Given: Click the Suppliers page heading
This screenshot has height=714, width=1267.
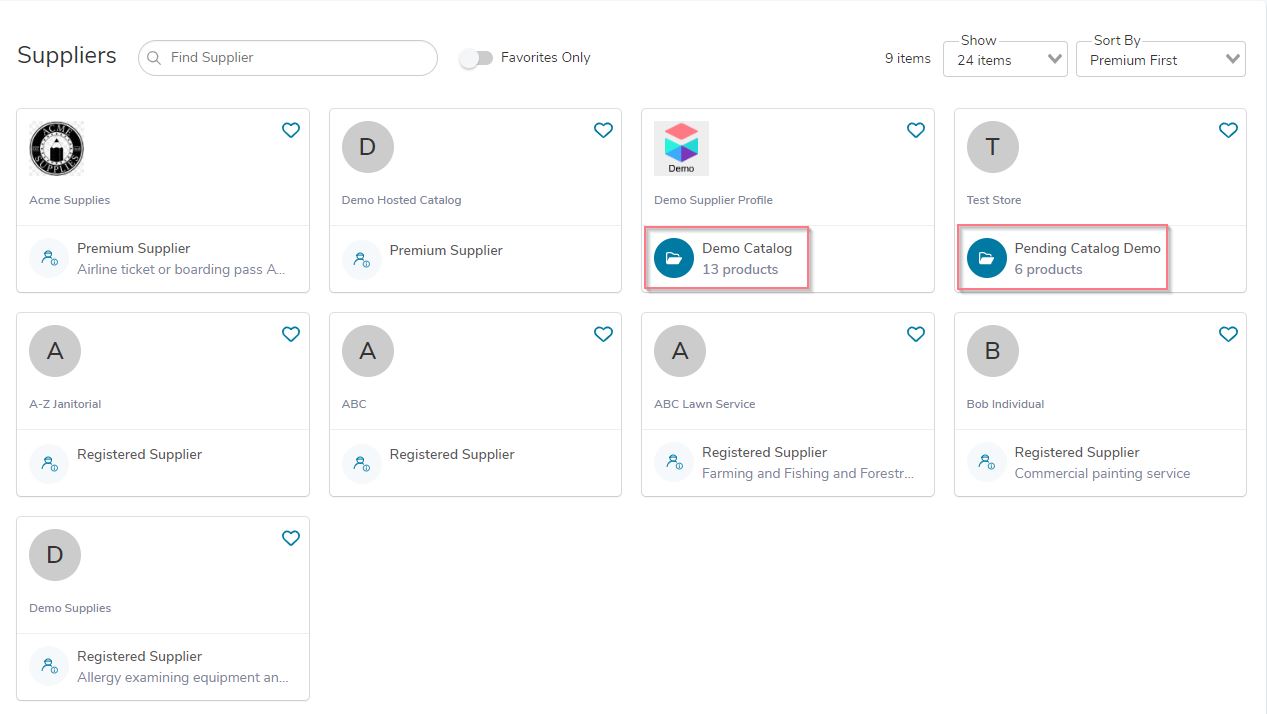Looking at the screenshot, I should [67, 55].
